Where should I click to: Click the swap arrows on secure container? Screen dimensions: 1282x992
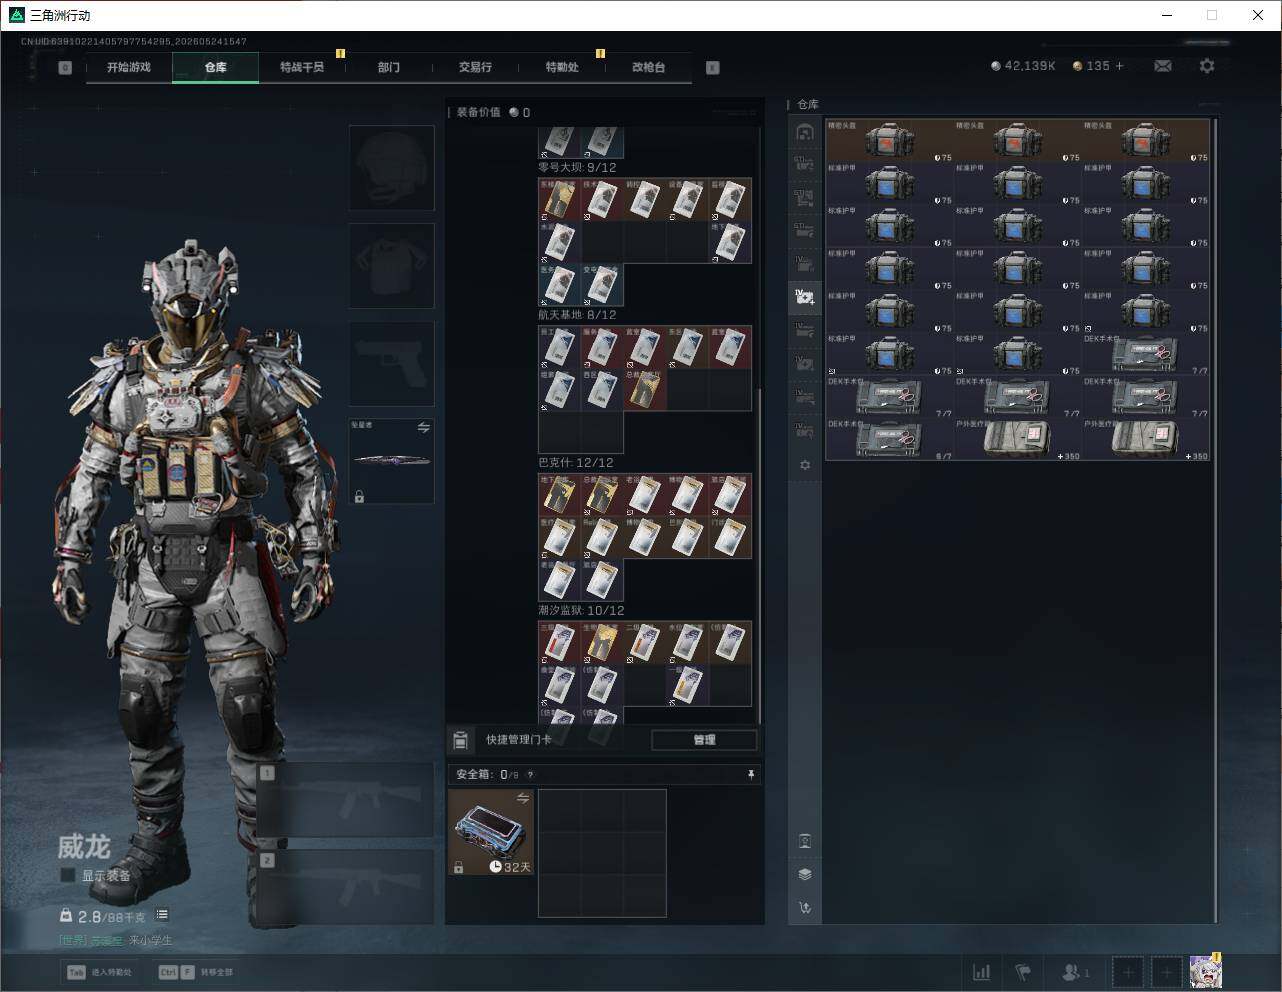pos(523,798)
